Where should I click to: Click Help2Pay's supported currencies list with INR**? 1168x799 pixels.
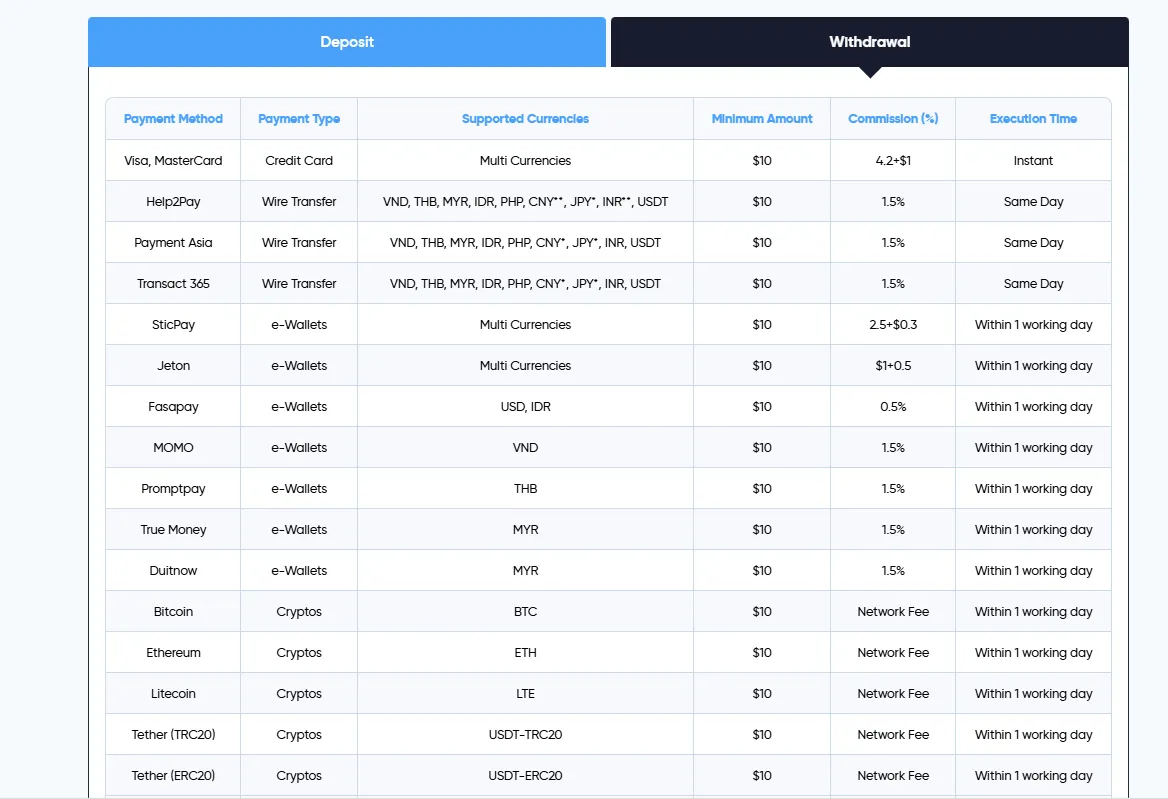pos(525,202)
